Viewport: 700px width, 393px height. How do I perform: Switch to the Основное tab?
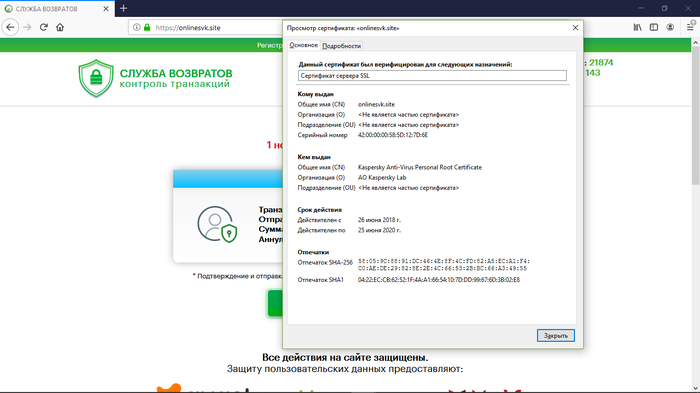(x=304, y=45)
